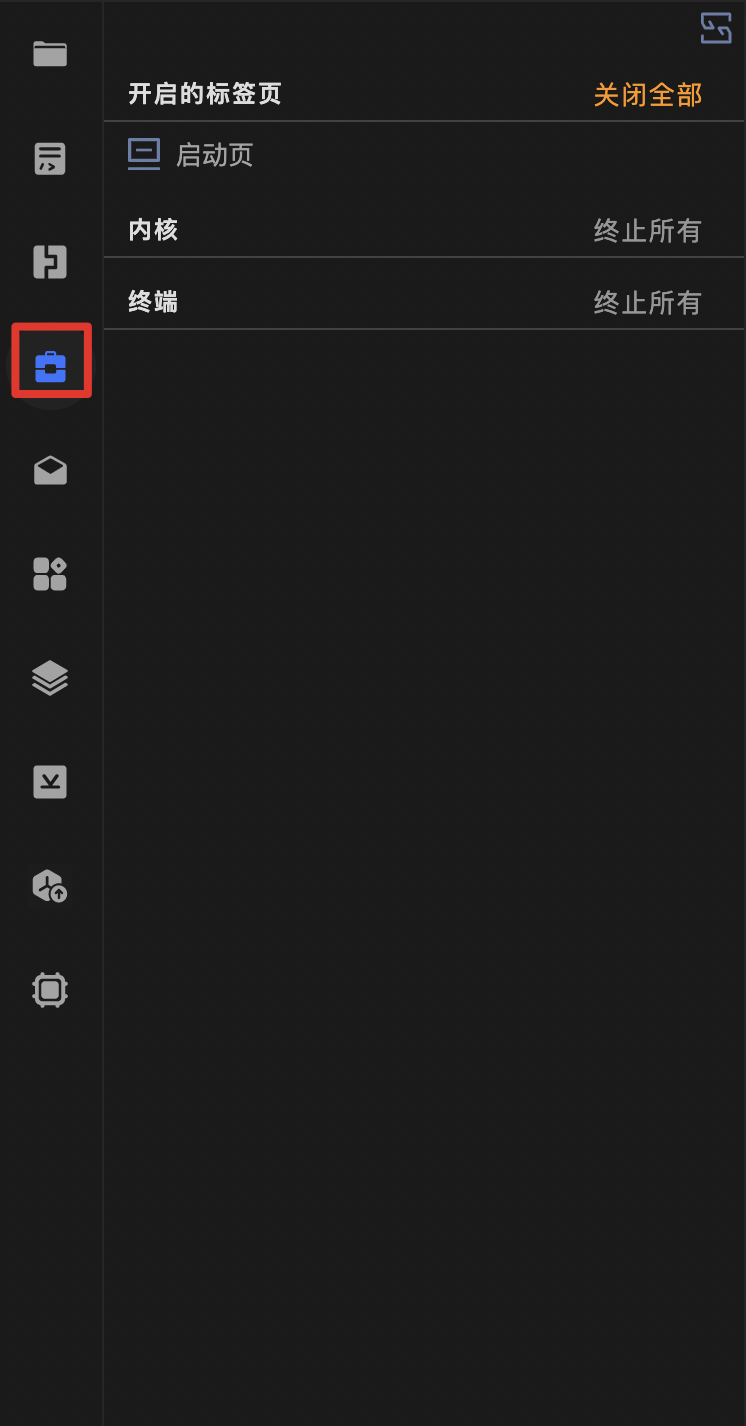The height and width of the screenshot is (1426, 746).
Task: Click the 终端 section header
Action: (153, 302)
